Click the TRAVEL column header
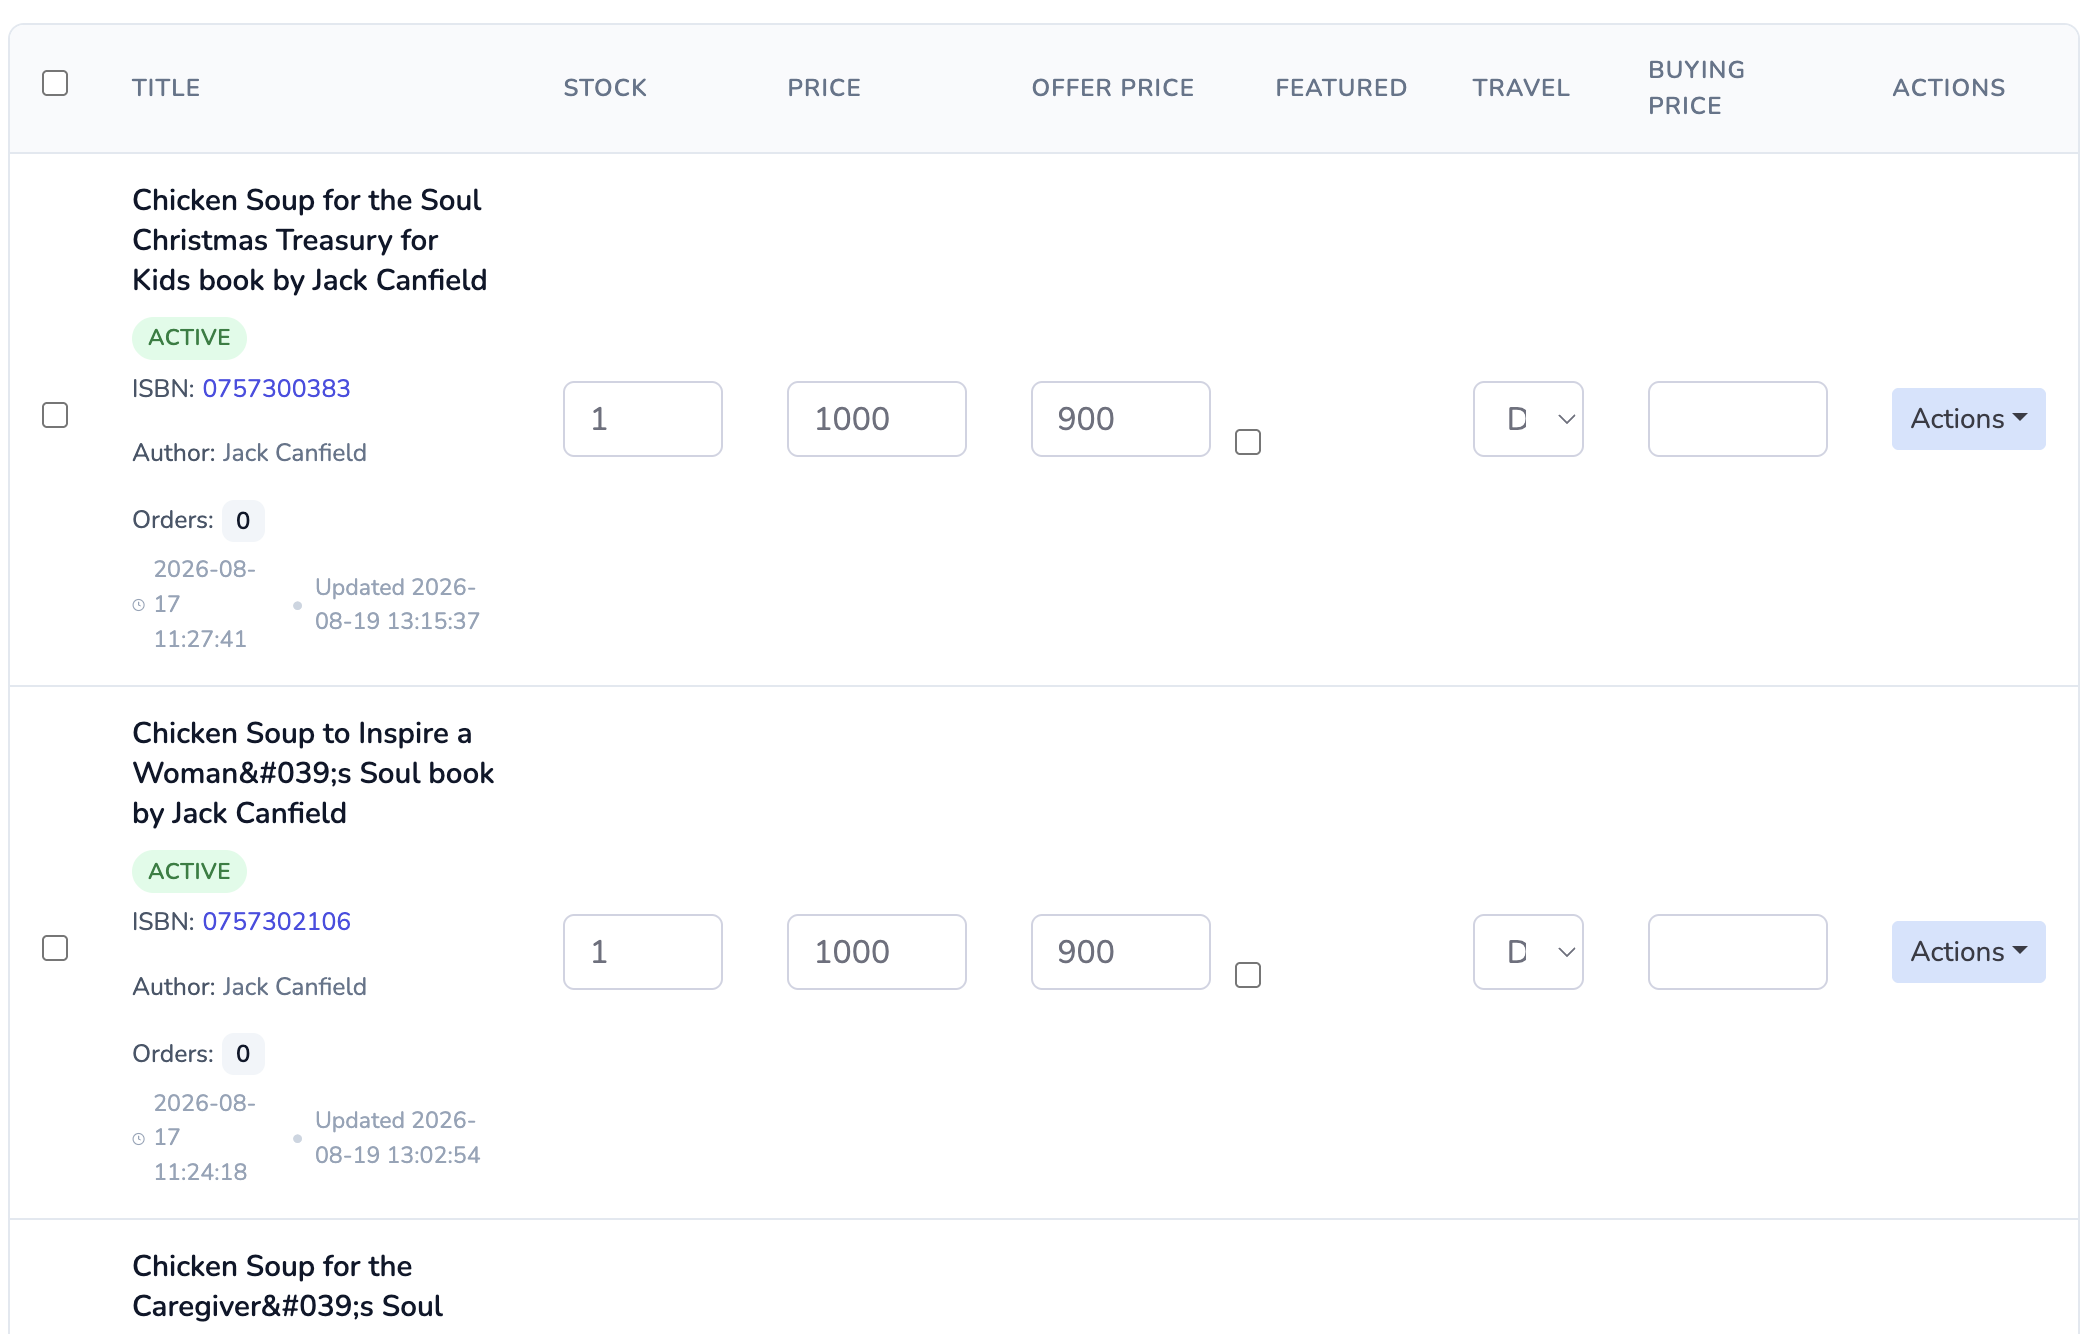 1521,88
